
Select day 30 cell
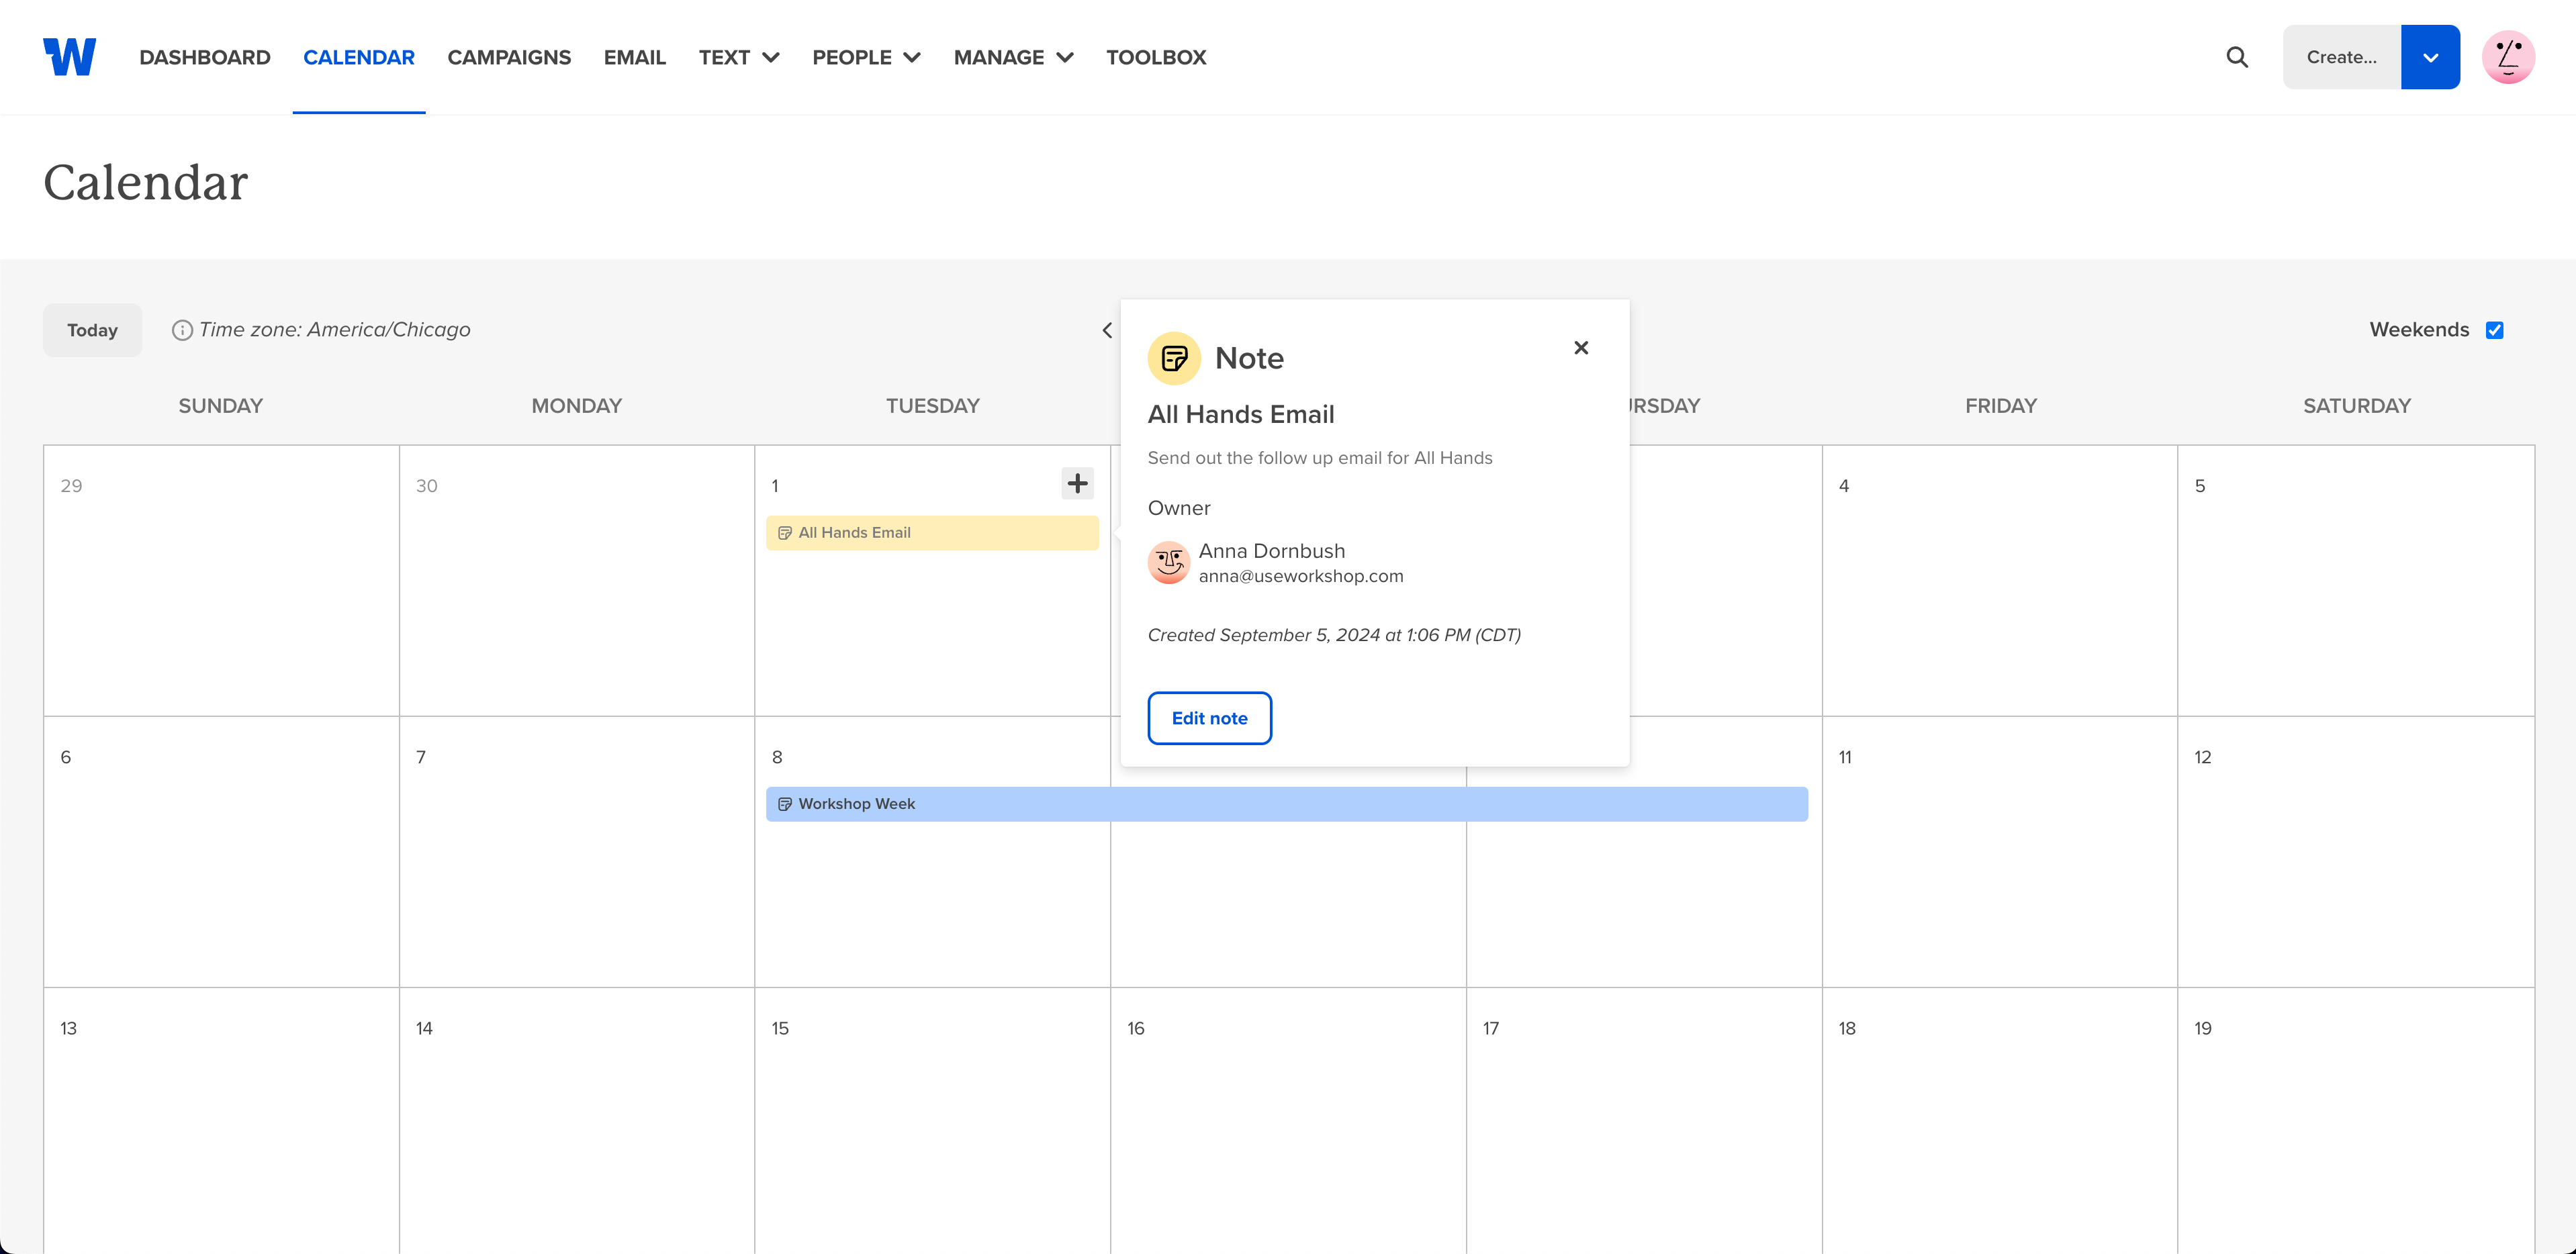point(576,581)
